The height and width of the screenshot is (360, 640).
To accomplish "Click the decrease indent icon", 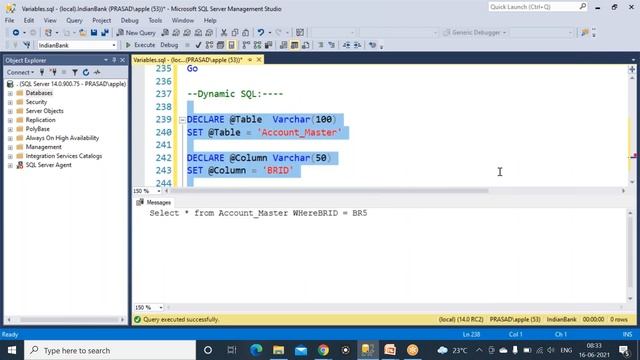I will click(x=346, y=45).
